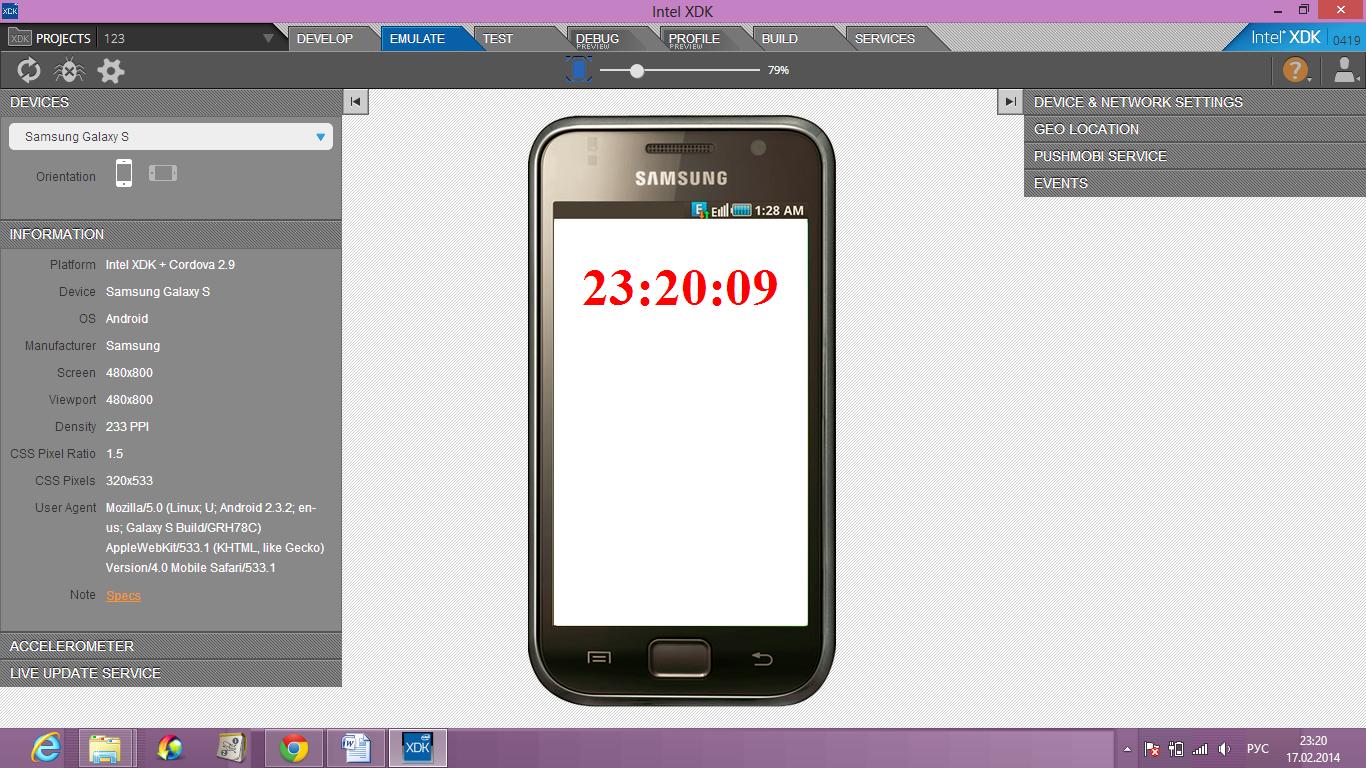Open the Specs link
1366x768 pixels.
123,595
